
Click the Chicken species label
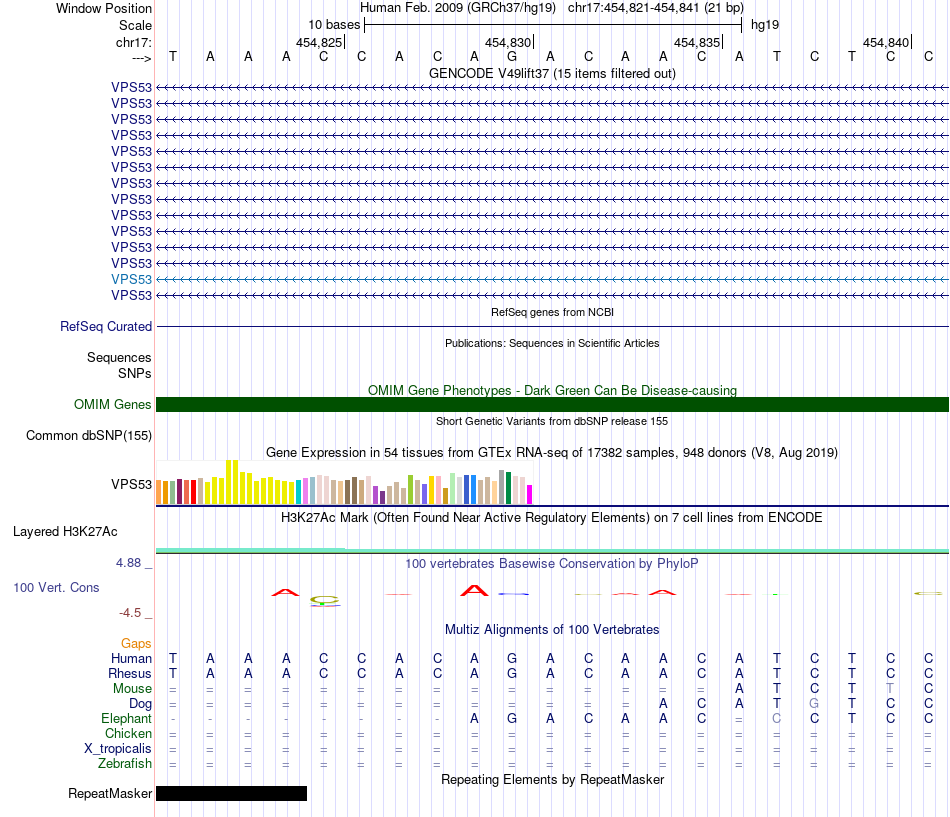pyautogui.click(x=128, y=733)
